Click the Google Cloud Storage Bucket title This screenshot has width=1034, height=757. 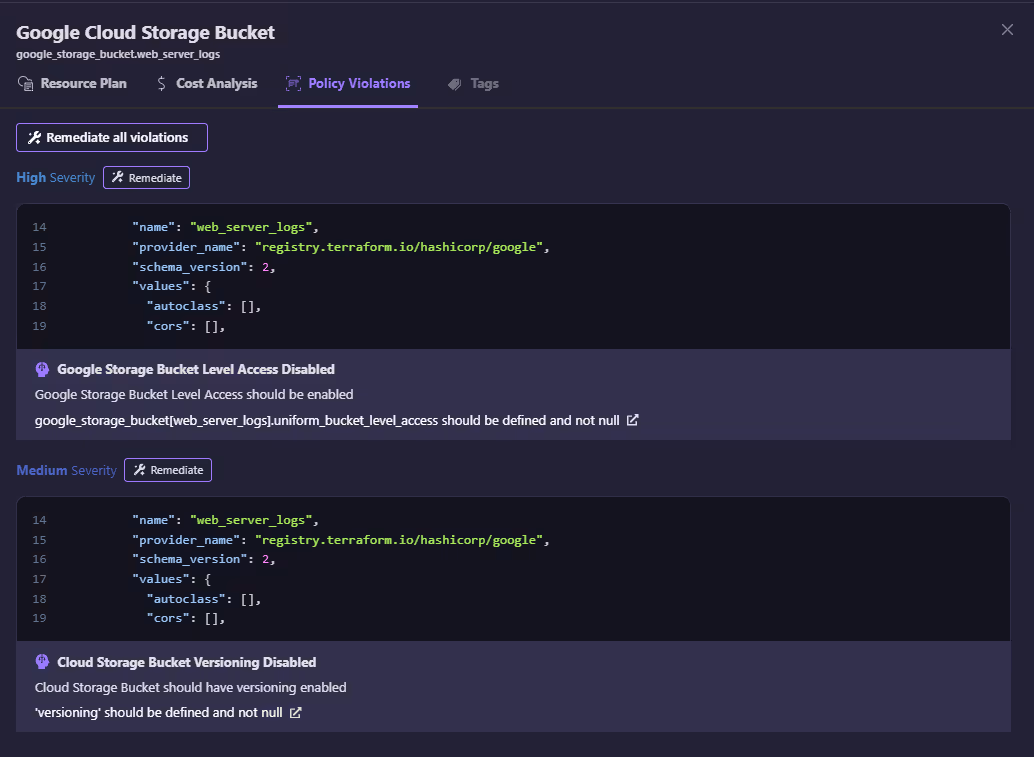tap(146, 32)
